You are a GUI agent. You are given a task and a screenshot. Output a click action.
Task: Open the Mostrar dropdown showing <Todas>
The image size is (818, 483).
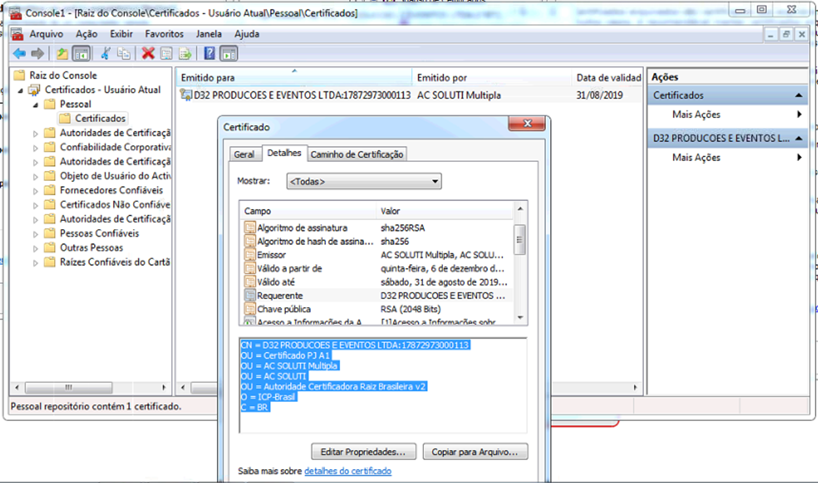point(364,182)
